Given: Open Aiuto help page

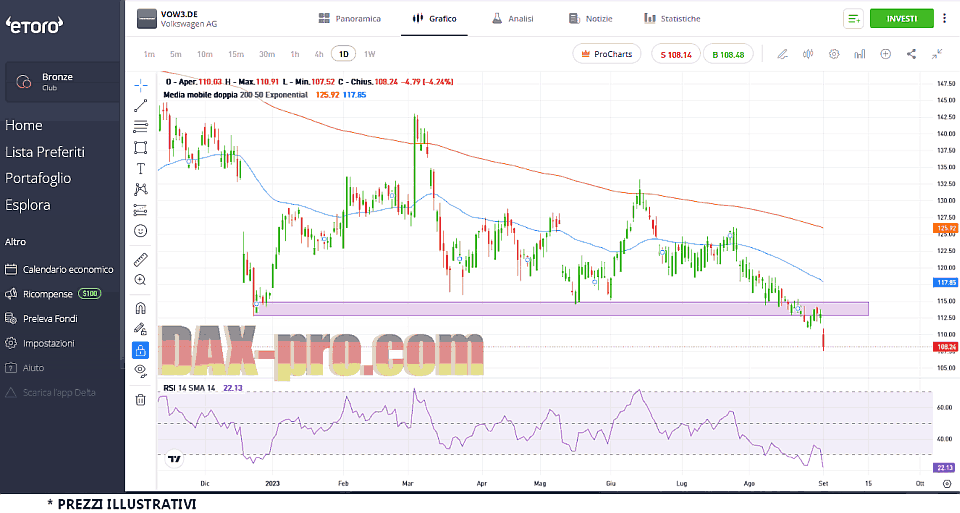Looking at the screenshot, I should coord(24,367).
